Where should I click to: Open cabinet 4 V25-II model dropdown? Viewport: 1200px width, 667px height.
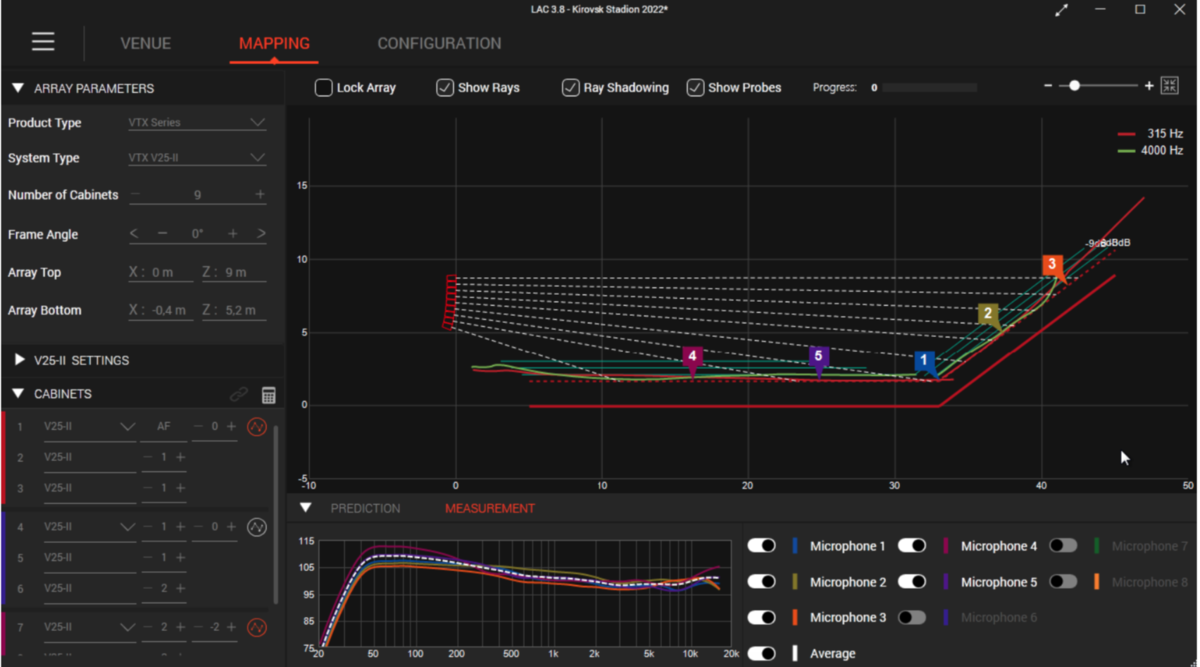pyautogui.click(x=90, y=527)
